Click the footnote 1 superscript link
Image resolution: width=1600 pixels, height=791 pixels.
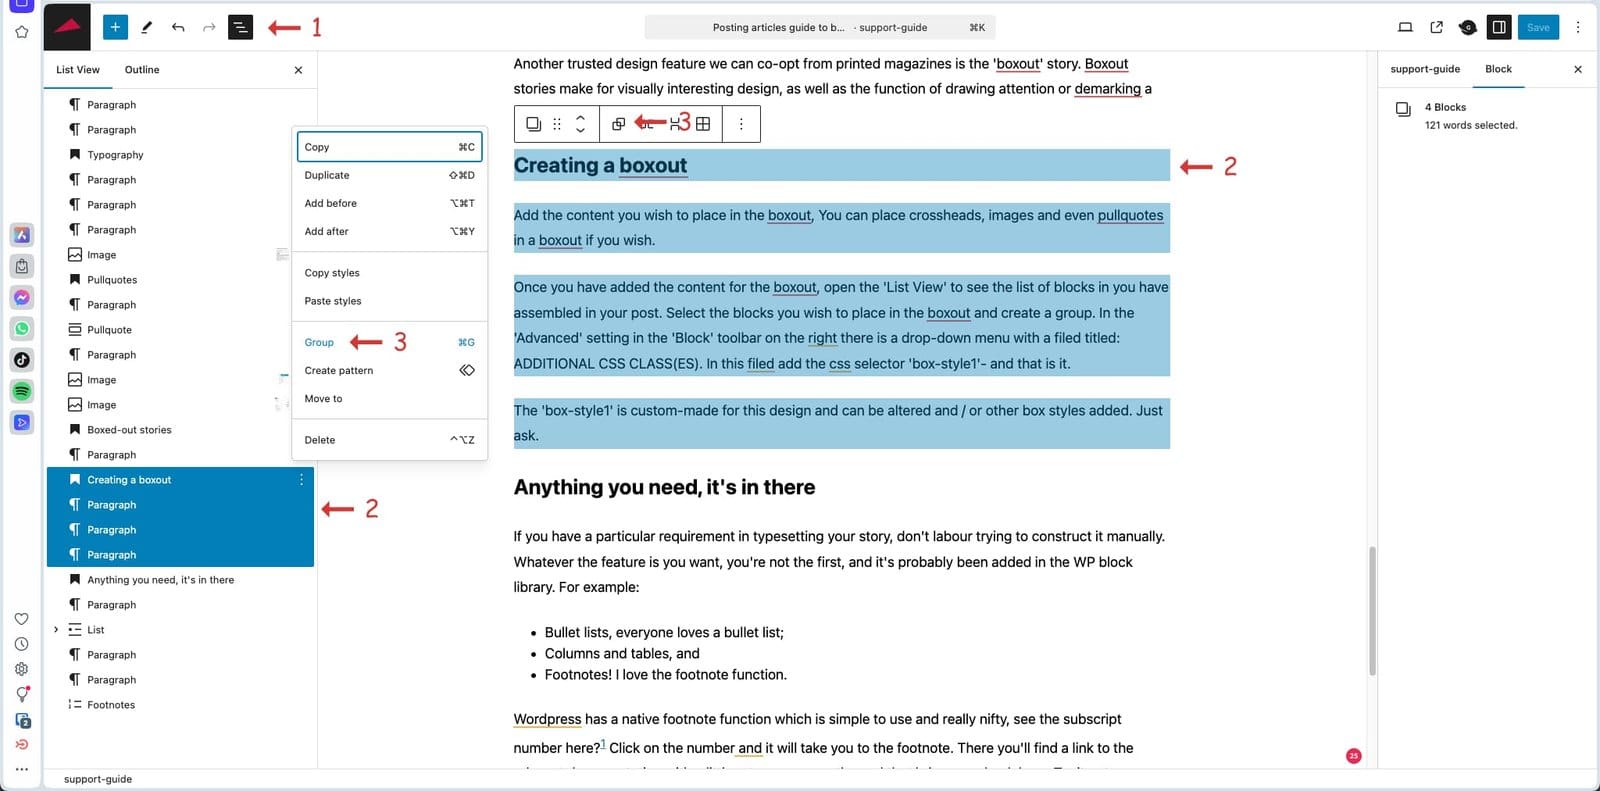click(603, 743)
